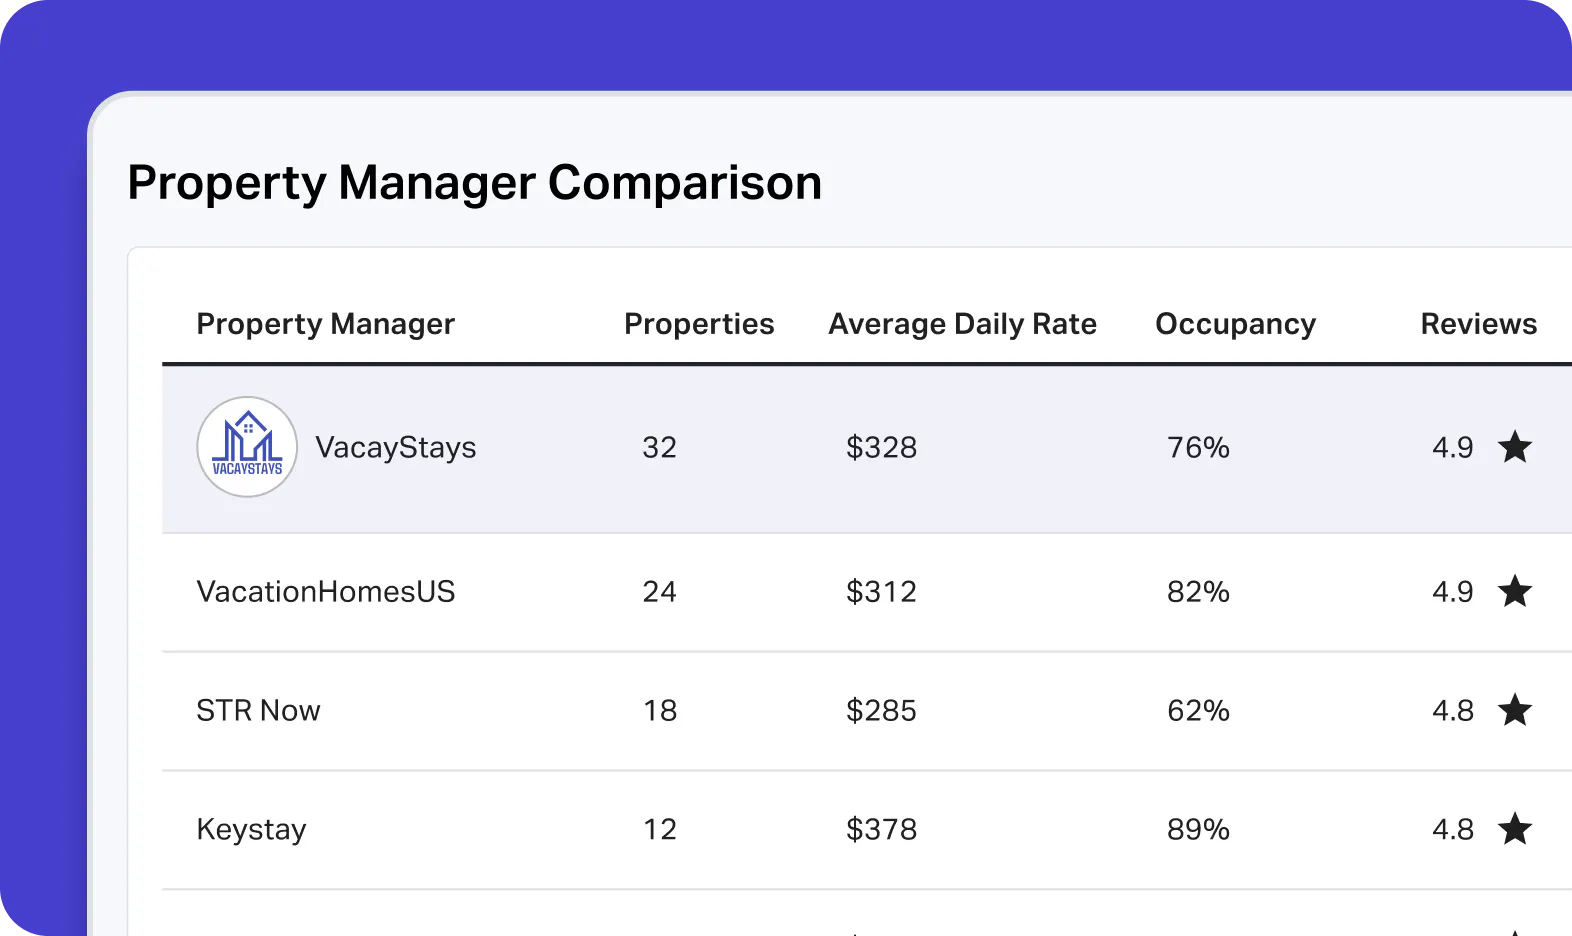The width and height of the screenshot is (1572, 936).
Task: Click the 12 properties value
Action: 660,829
